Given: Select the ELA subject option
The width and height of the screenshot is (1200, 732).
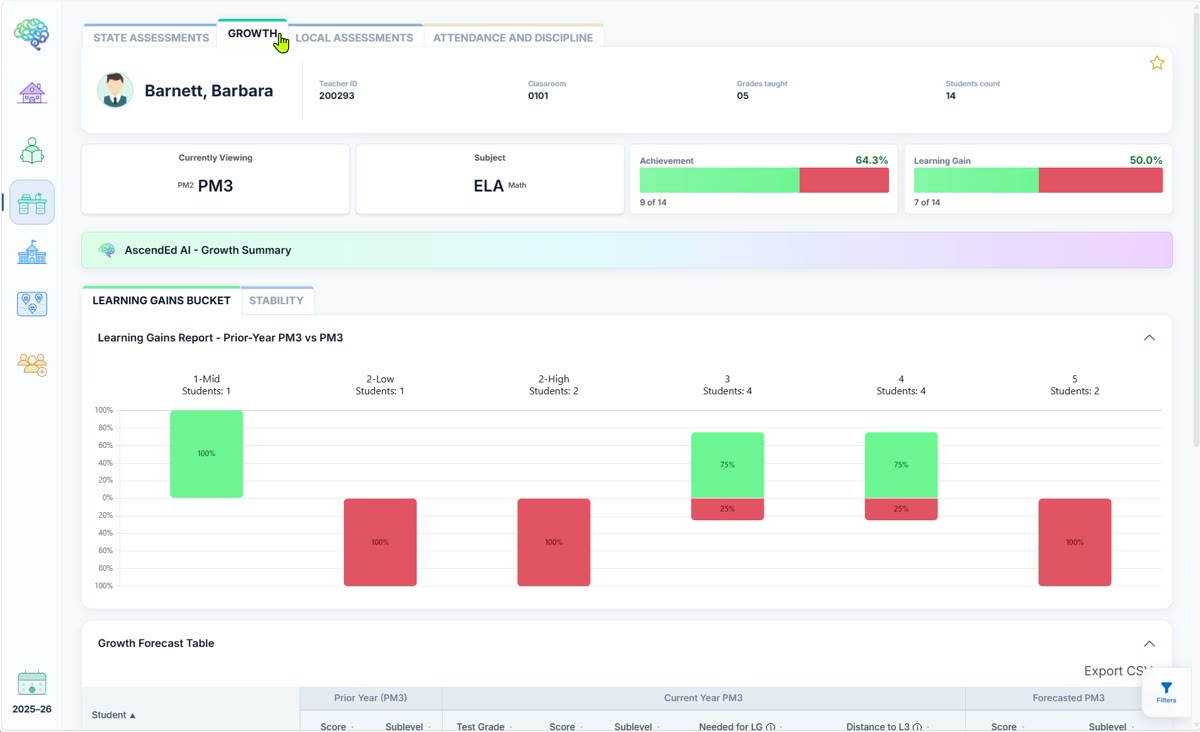Looking at the screenshot, I should pos(488,186).
